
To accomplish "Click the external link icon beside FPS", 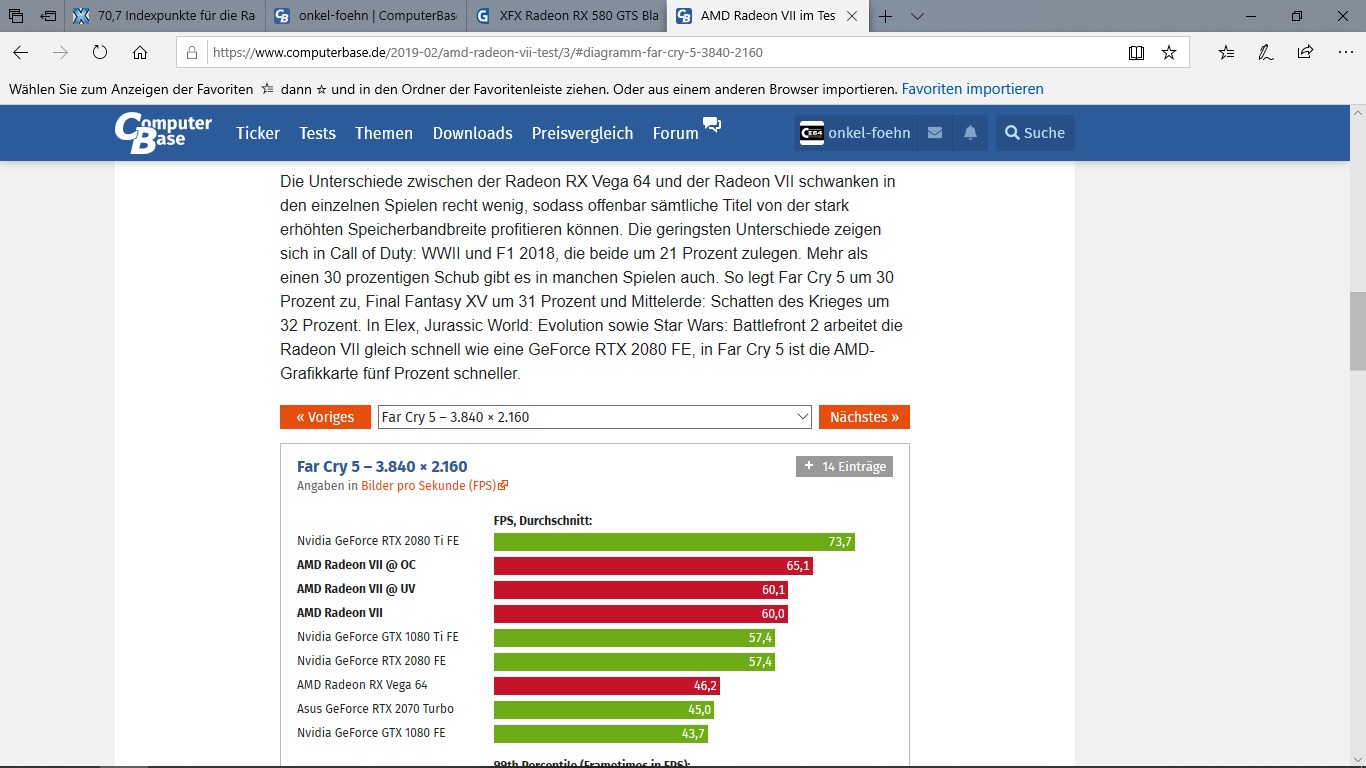I will [x=503, y=486].
